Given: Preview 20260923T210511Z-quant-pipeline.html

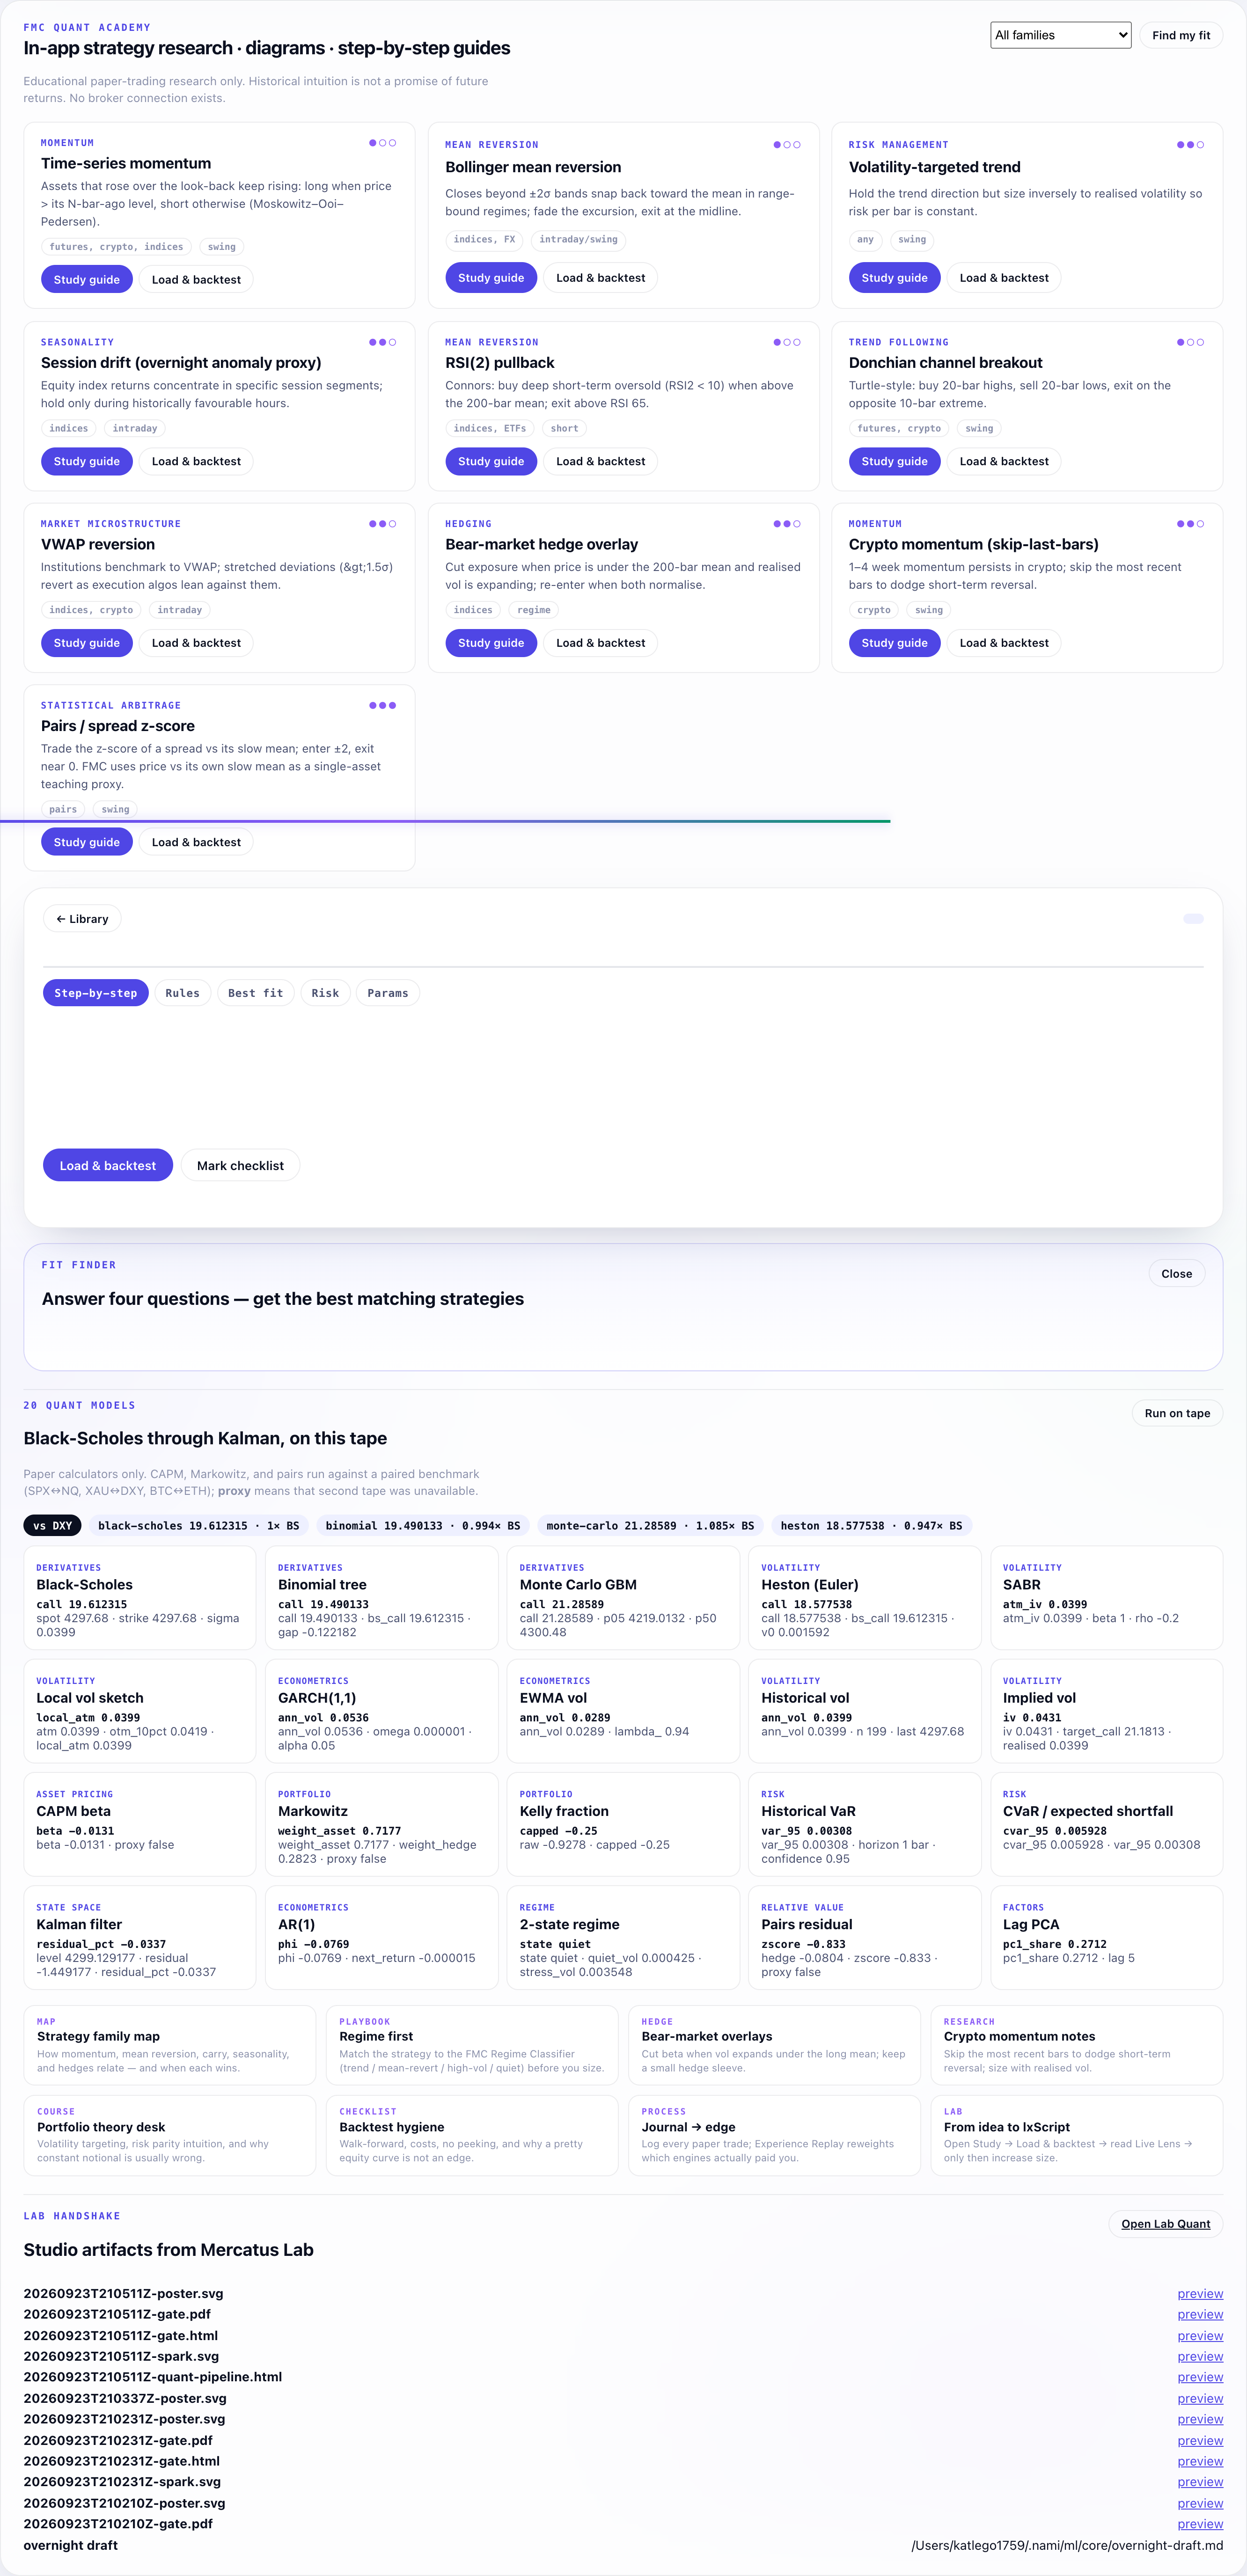Looking at the screenshot, I should pyautogui.click(x=1200, y=2377).
